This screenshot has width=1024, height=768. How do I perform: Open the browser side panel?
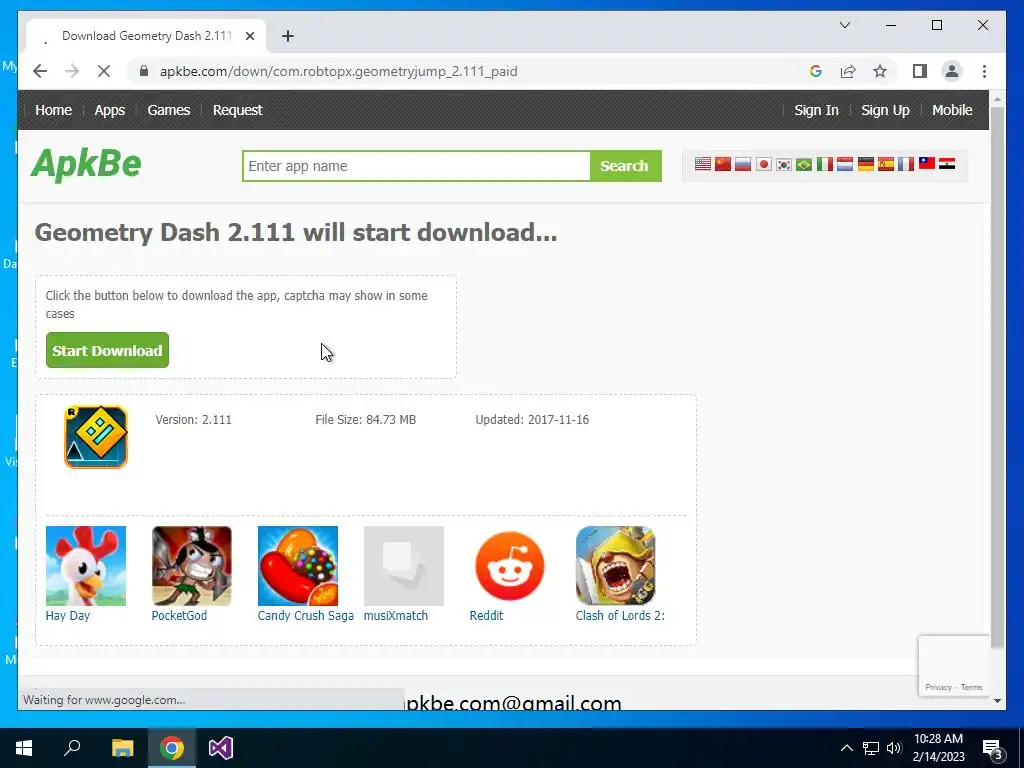coord(920,71)
